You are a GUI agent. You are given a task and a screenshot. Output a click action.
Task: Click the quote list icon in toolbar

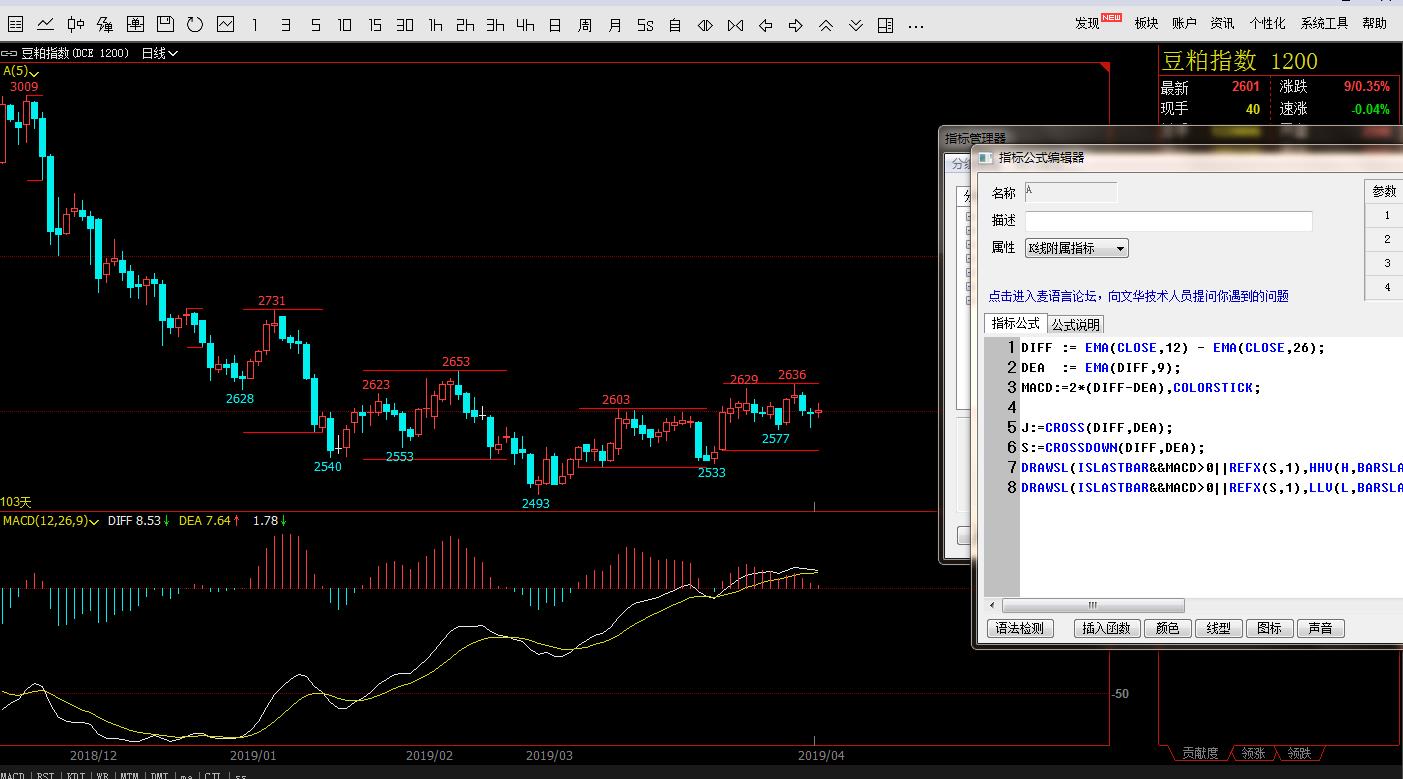tap(15, 24)
